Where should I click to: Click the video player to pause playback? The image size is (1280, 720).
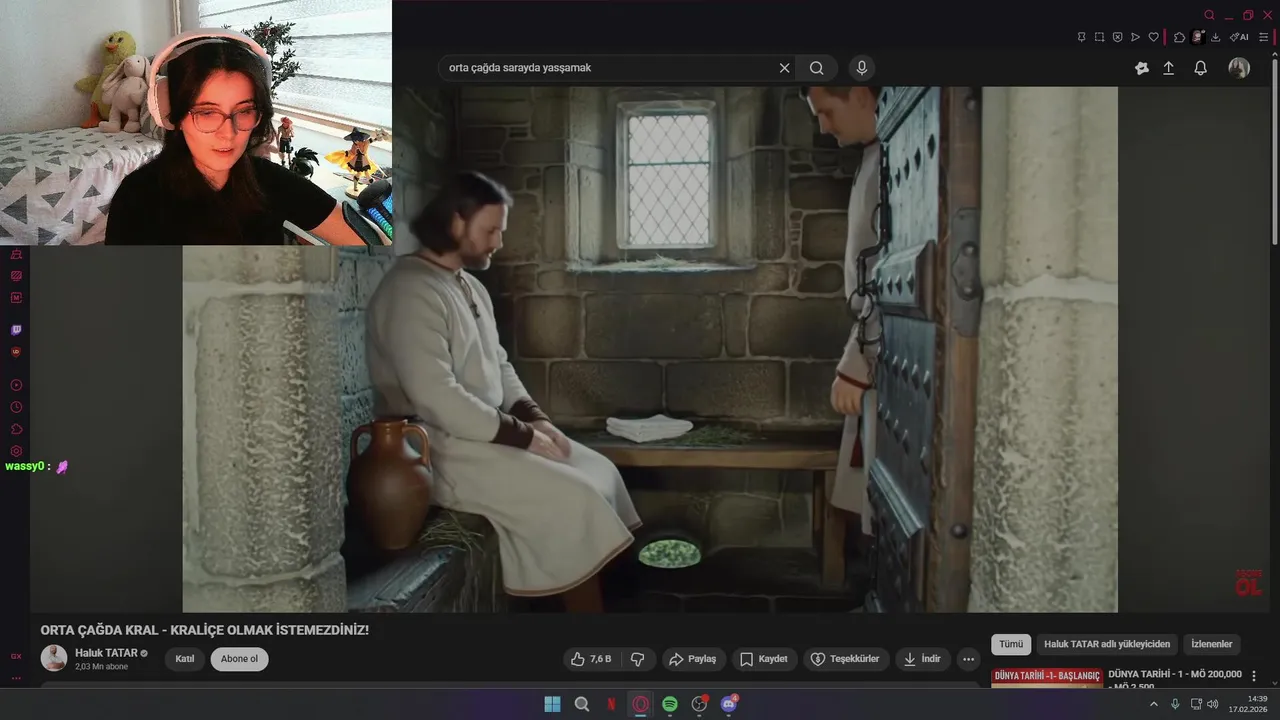650,349
